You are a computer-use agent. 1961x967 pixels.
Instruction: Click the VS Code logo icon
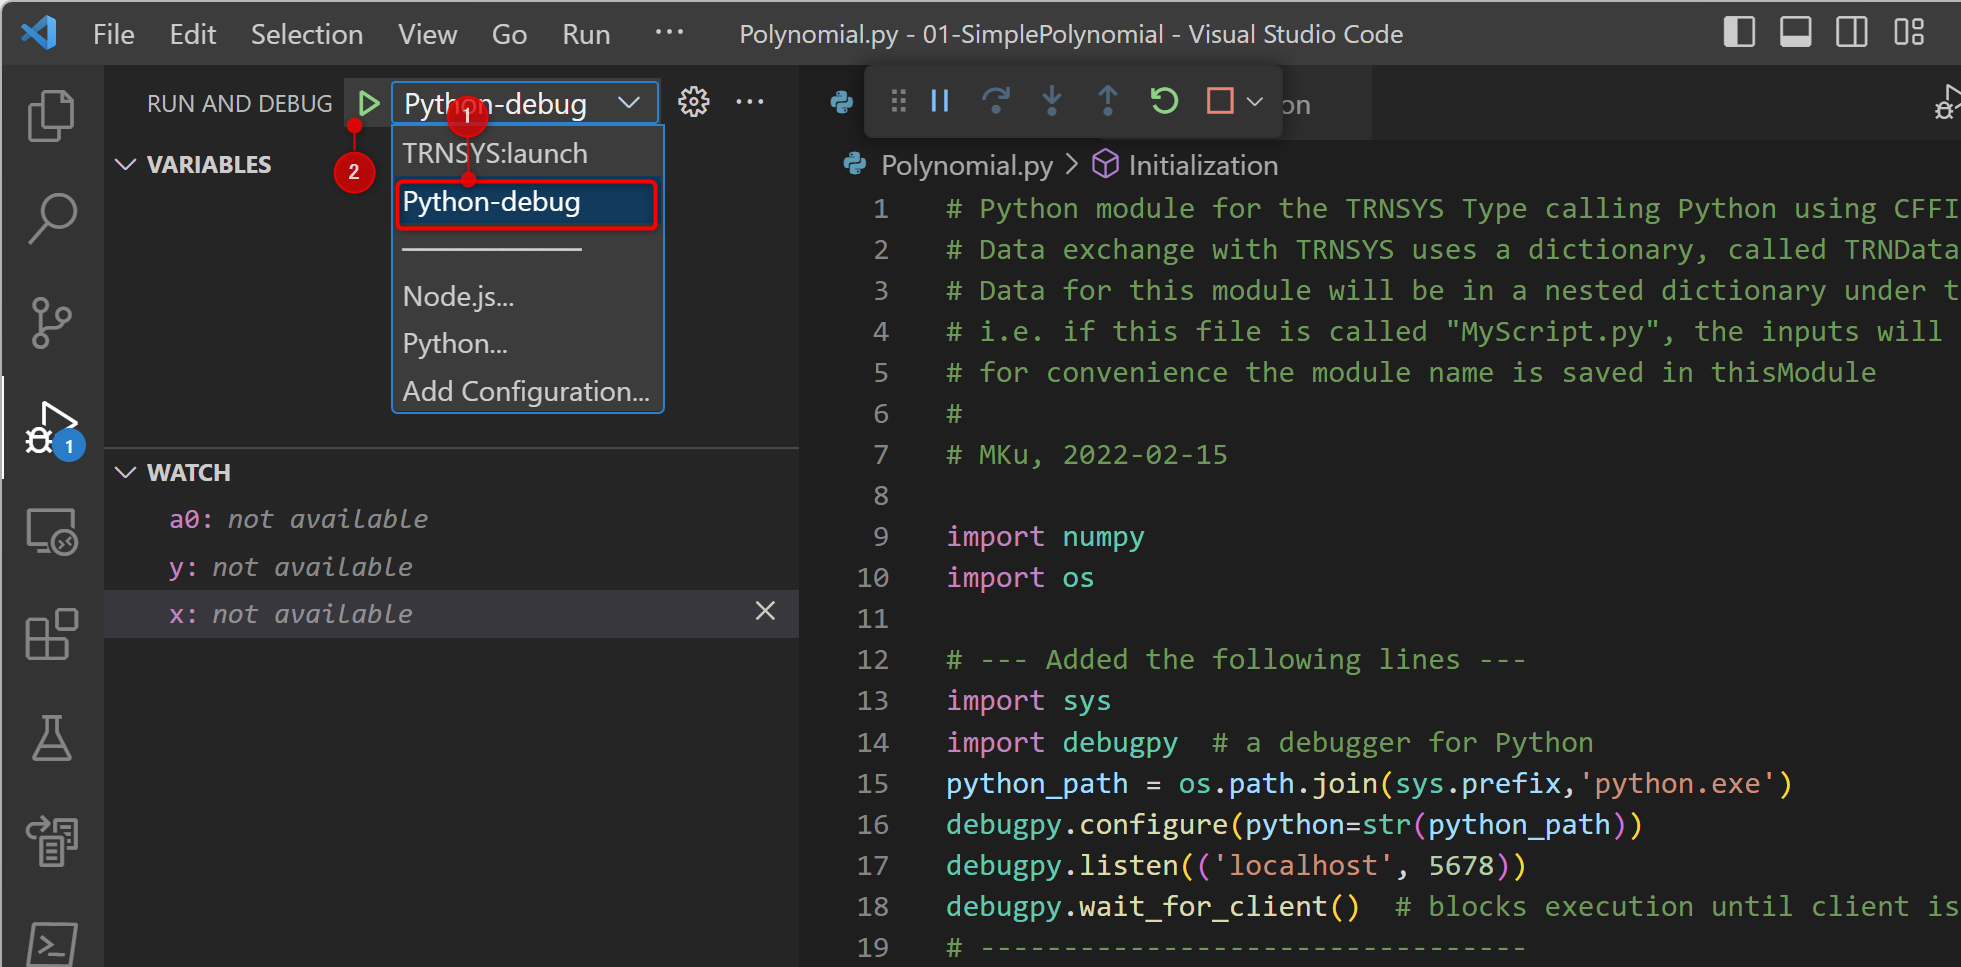[38, 33]
